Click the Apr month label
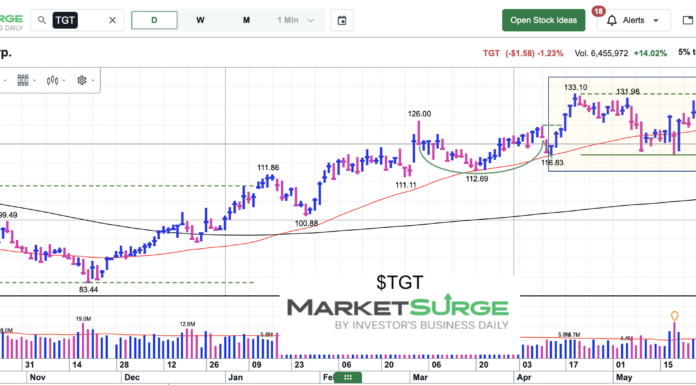 click(x=524, y=377)
